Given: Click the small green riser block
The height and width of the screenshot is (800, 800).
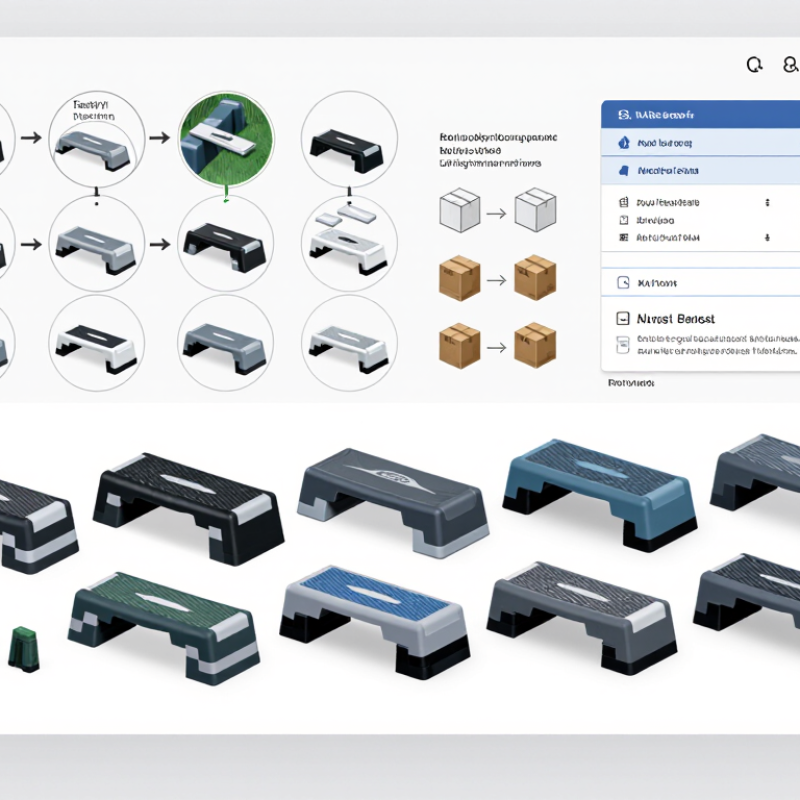Looking at the screenshot, I should pyautogui.click(x=24, y=648).
